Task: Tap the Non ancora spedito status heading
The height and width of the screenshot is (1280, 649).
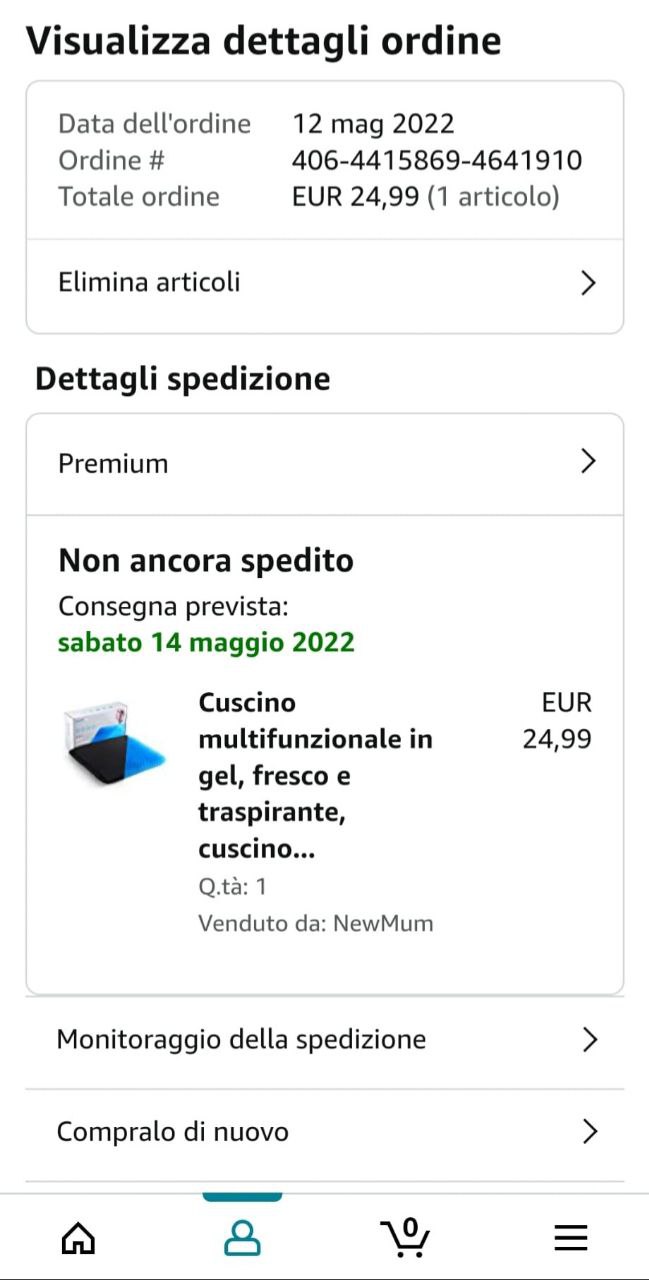Action: click(x=206, y=561)
